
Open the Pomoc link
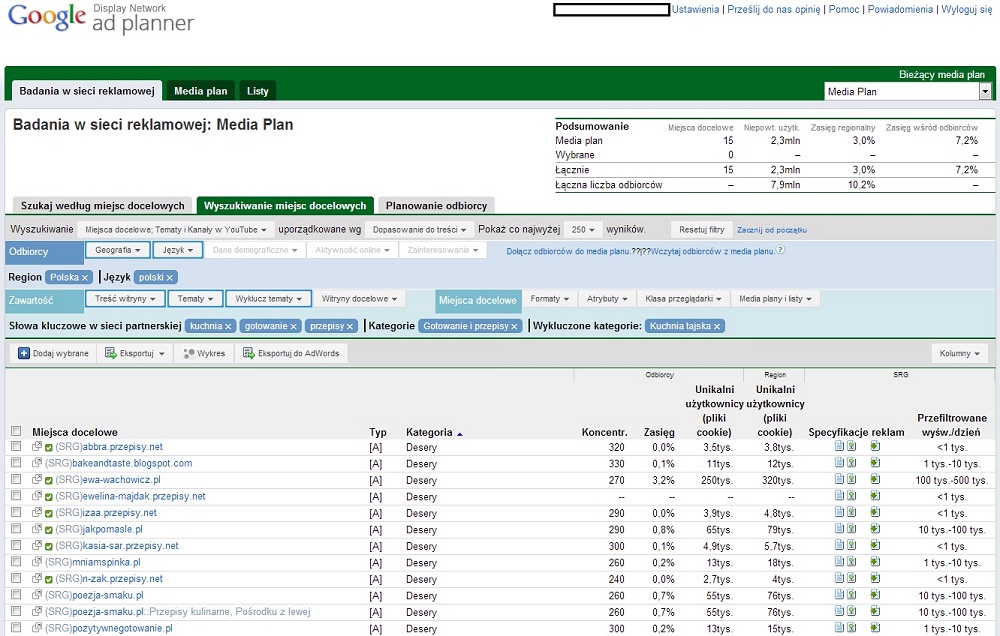point(844,10)
